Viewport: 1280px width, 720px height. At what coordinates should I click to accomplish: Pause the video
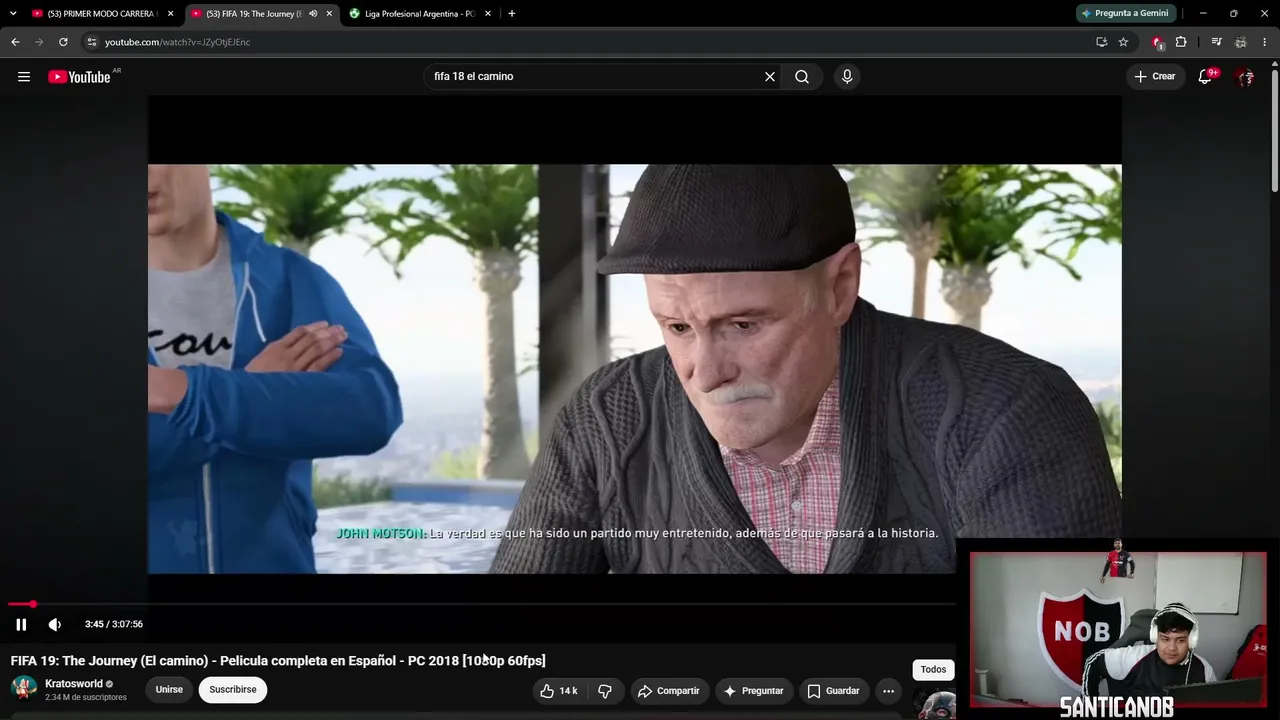click(x=21, y=624)
